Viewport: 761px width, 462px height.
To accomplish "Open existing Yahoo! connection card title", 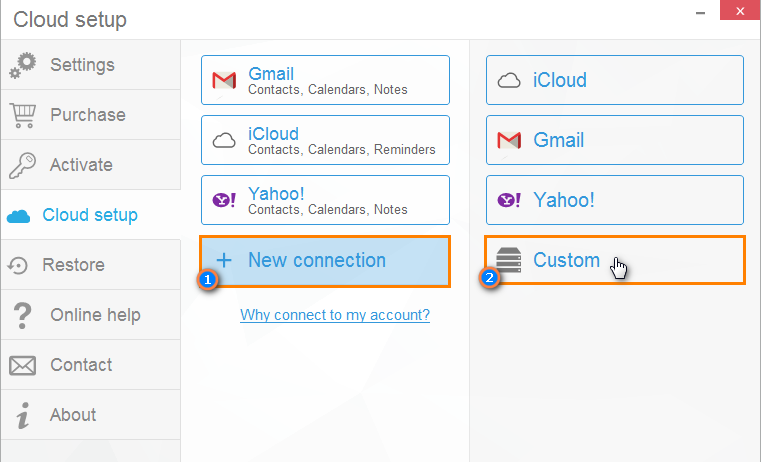I will click(276, 194).
